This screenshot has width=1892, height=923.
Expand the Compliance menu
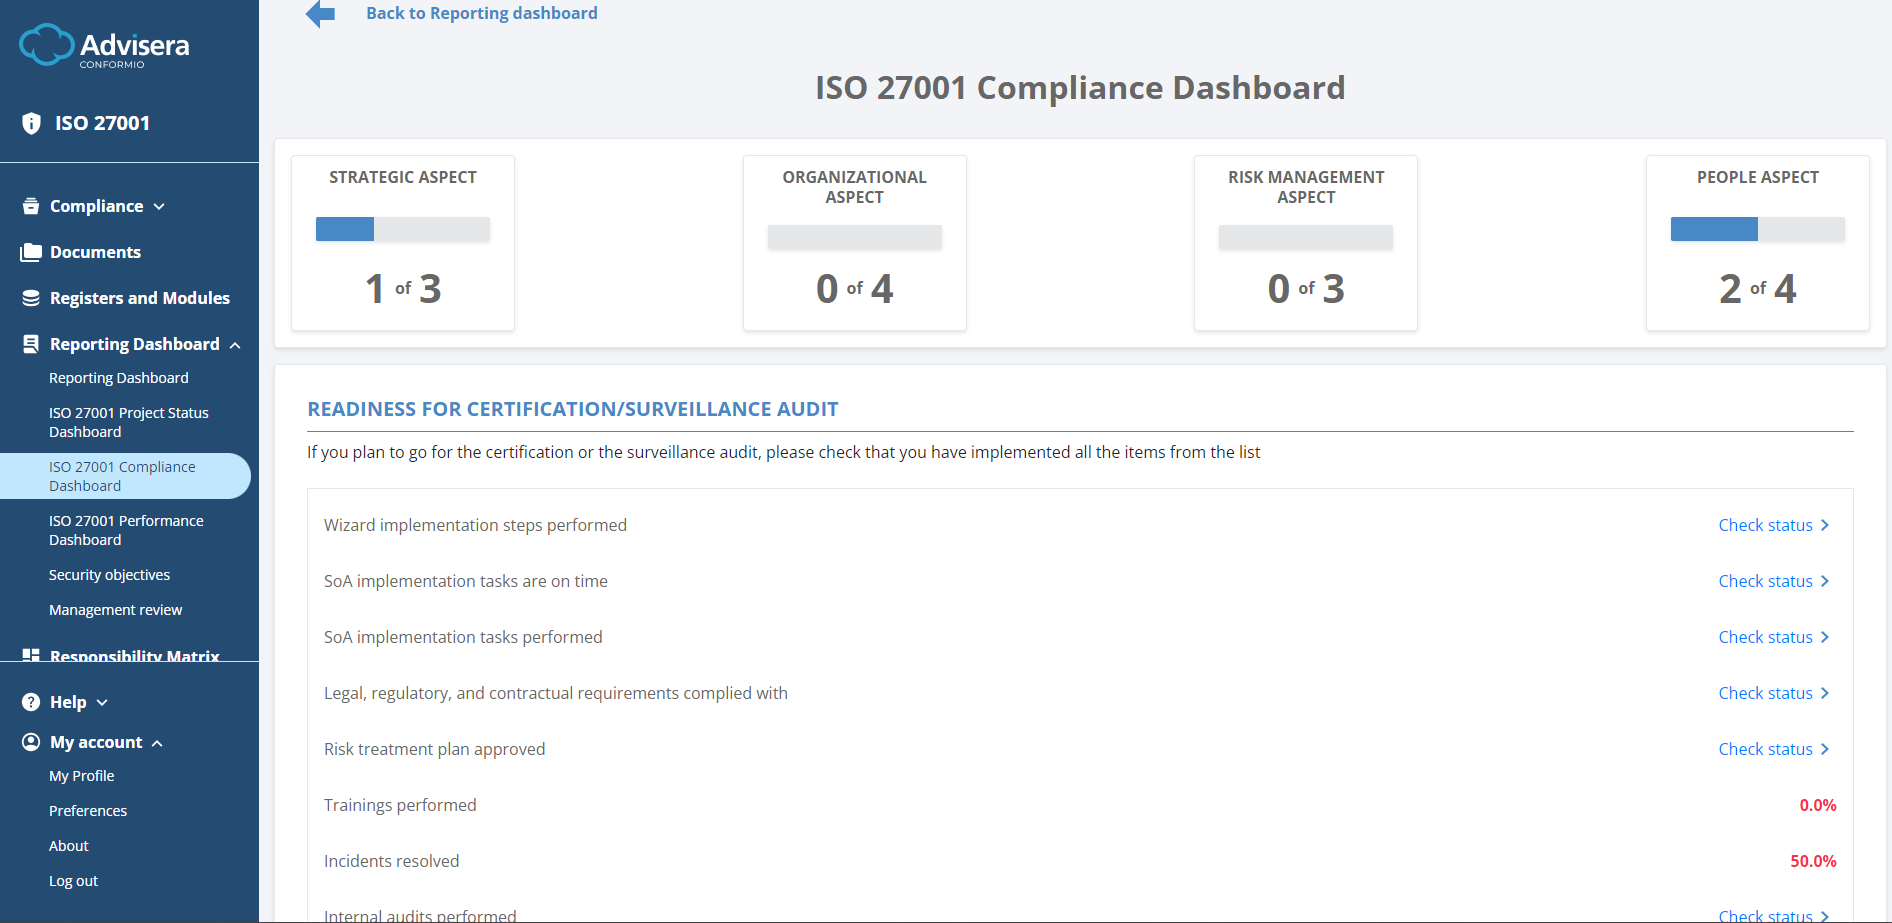point(160,205)
